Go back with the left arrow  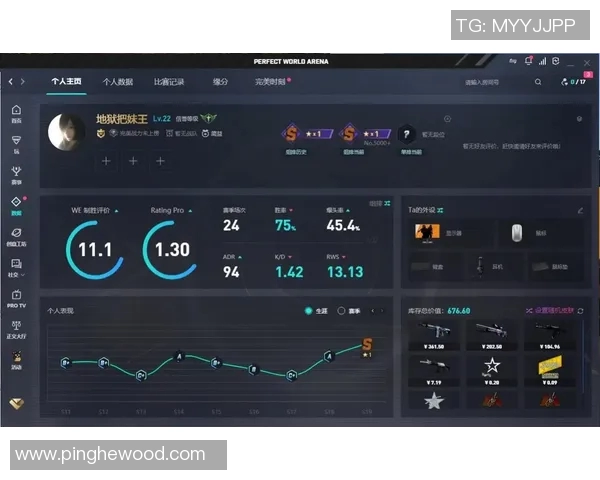point(11,82)
